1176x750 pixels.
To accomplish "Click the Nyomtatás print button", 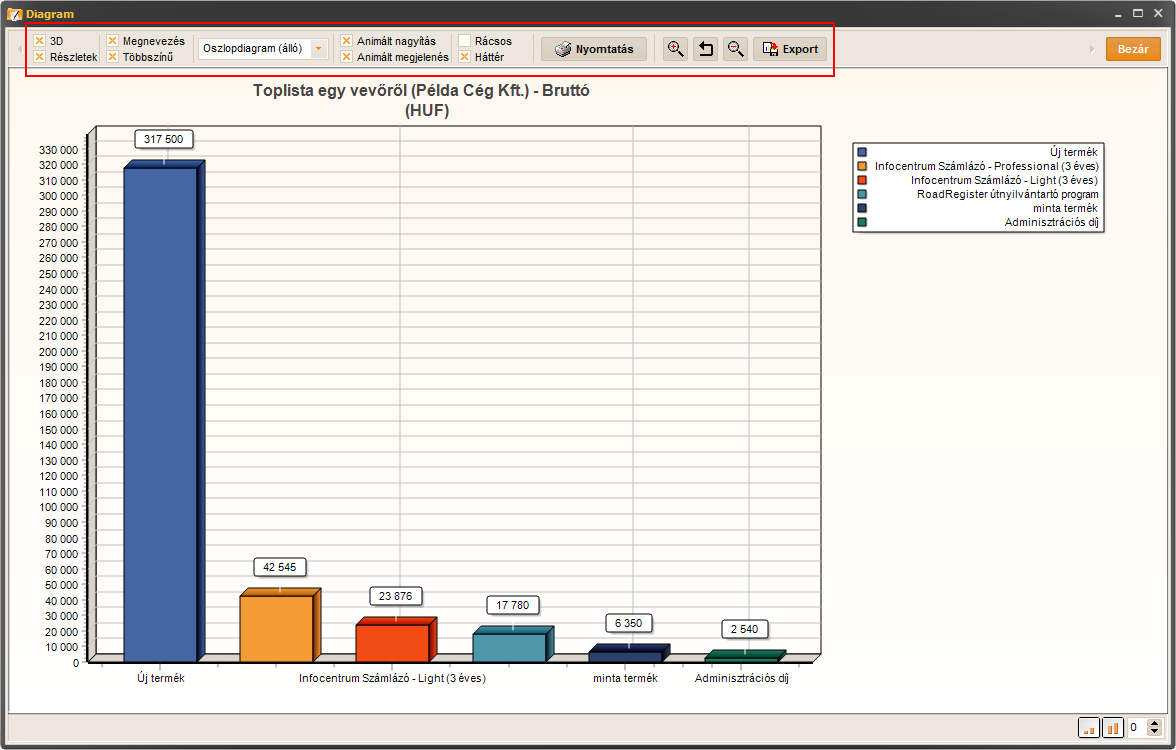I will pyautogui.click(x=594, y=50).
